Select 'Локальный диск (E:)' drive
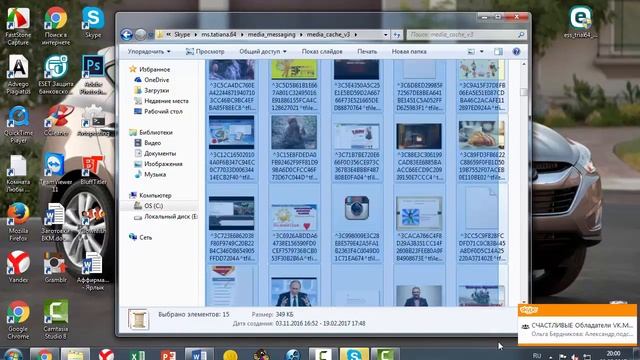 click(x=171, y=217)
